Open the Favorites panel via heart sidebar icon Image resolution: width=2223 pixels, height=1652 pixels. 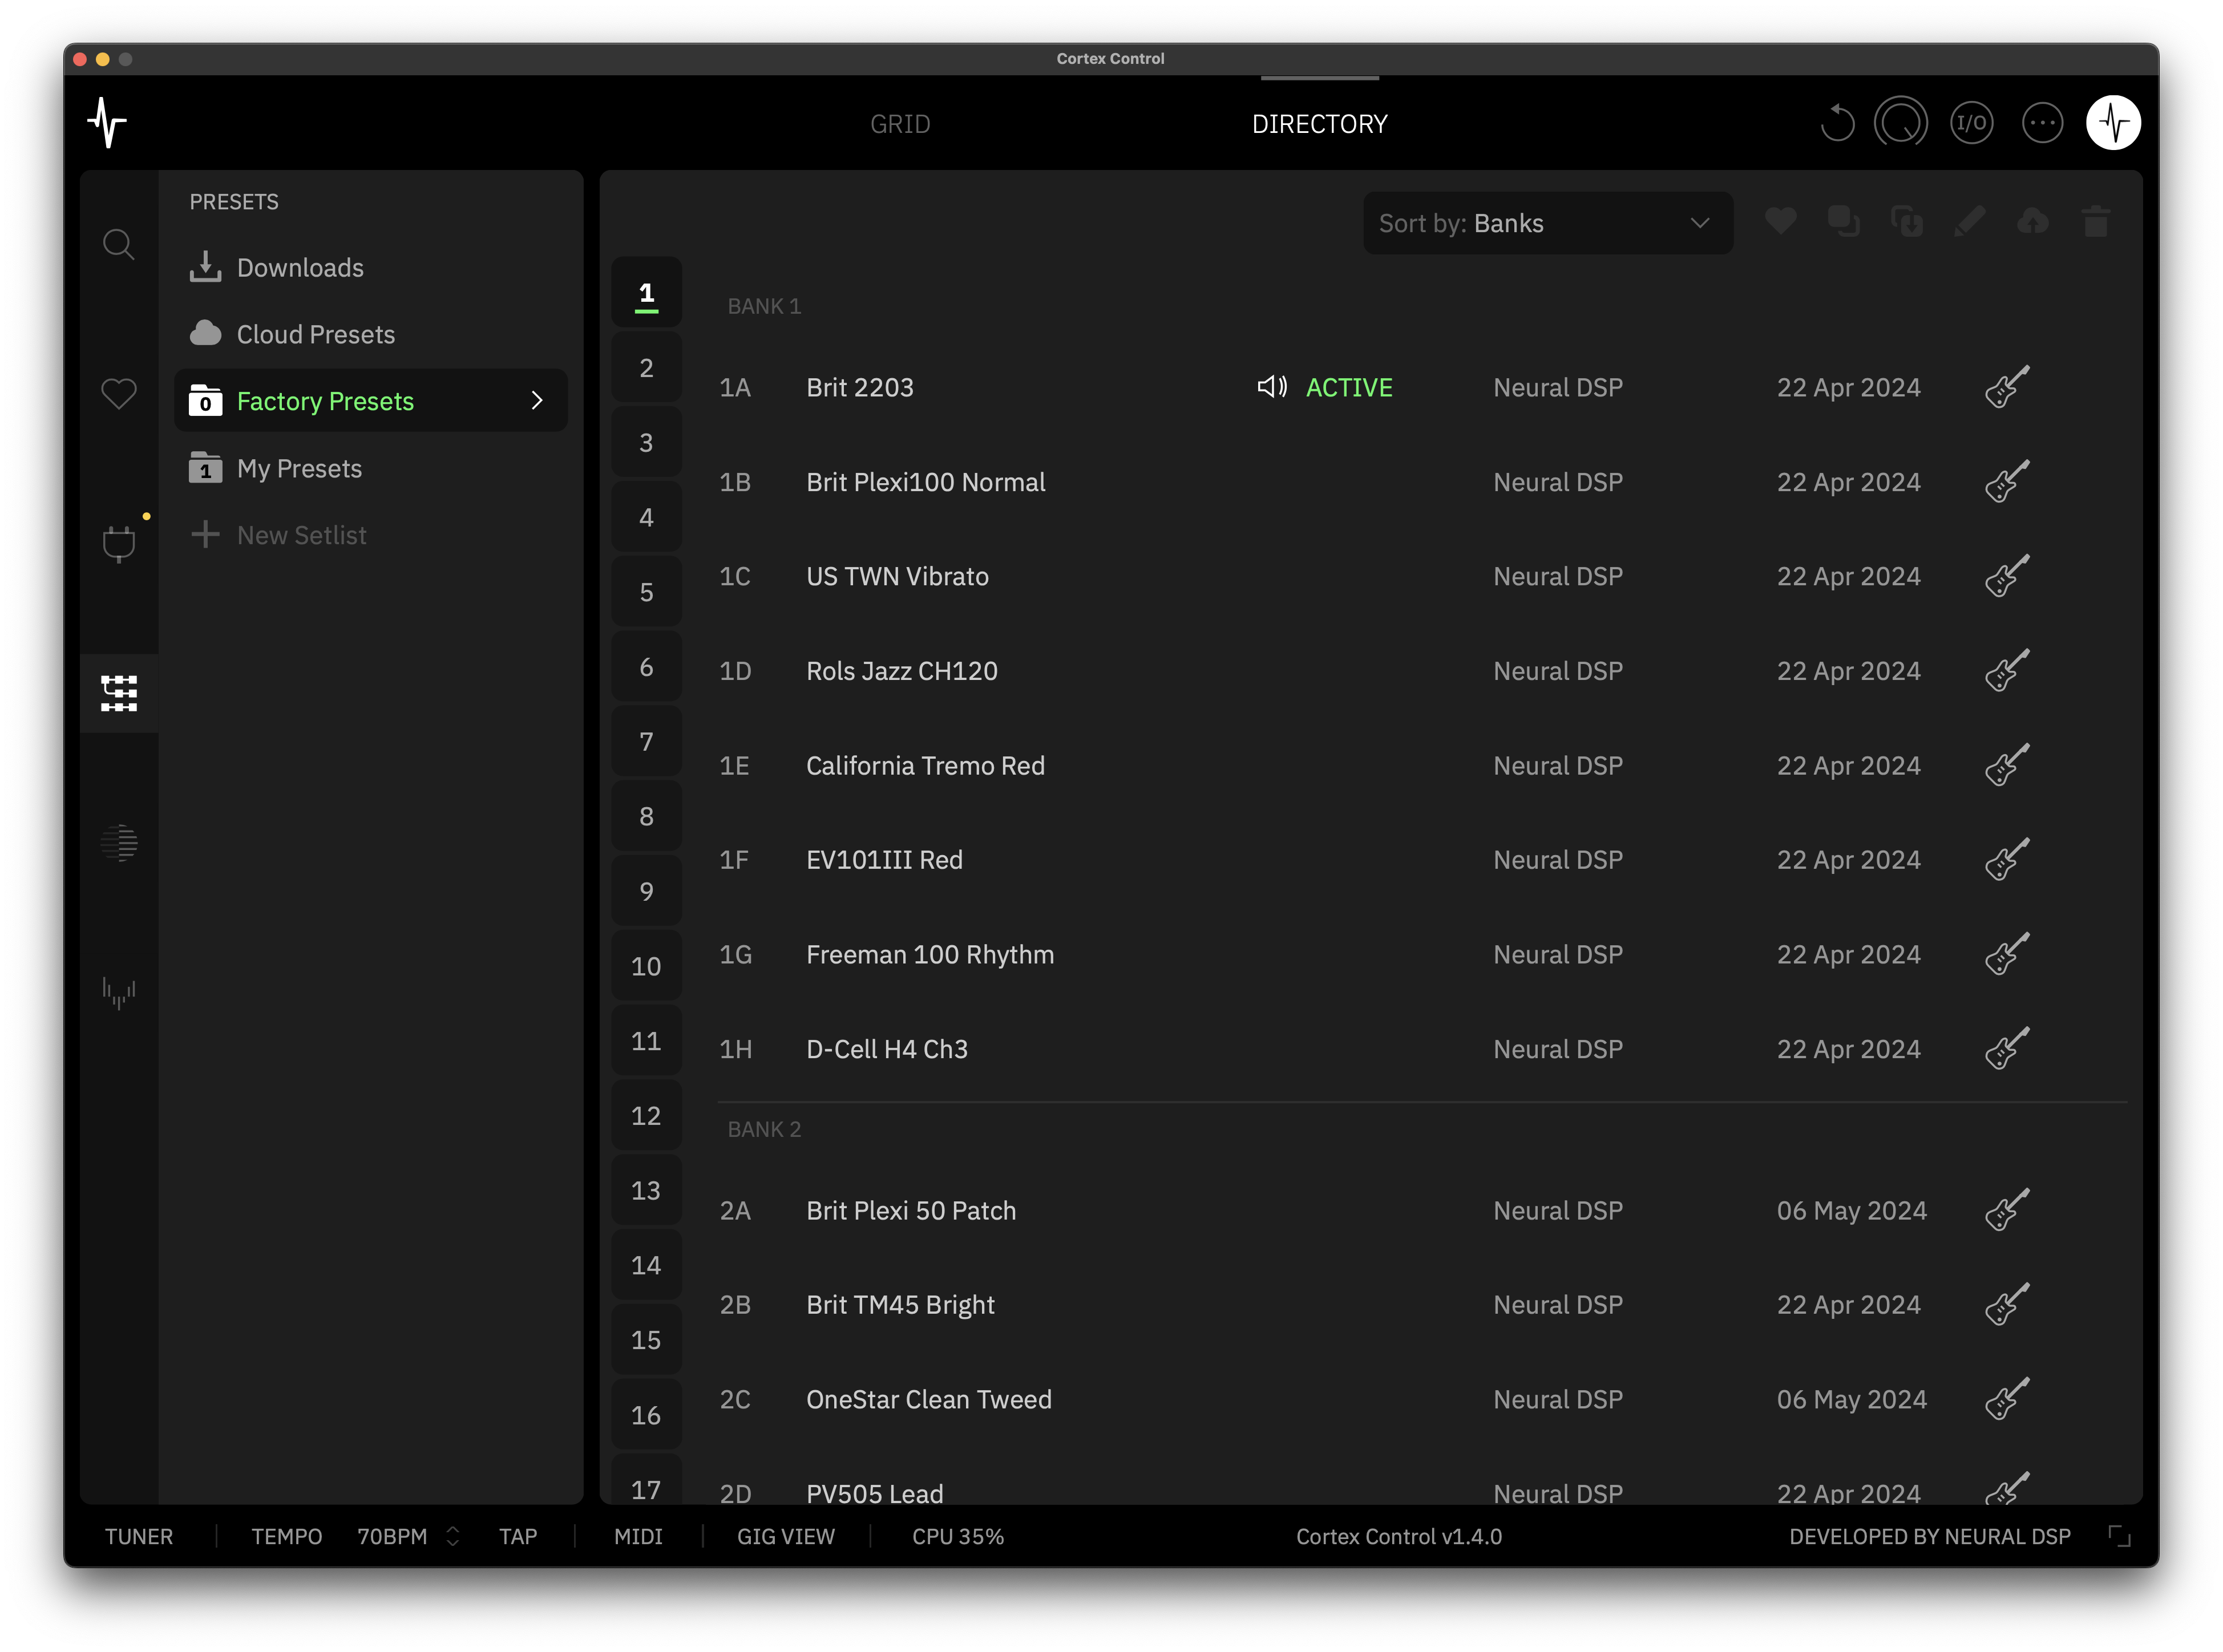pos(119,394)
